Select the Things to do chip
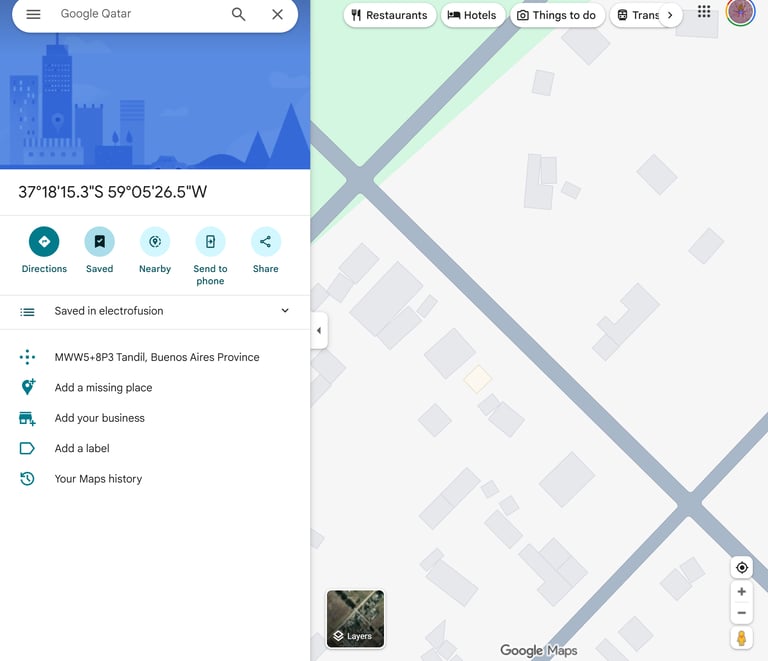This screenshot has height=661, width=768. point(557,15)
